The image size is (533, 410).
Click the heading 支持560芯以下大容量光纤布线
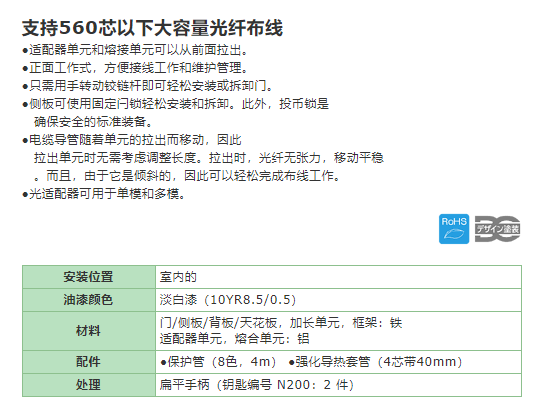[x=152, y=28]
